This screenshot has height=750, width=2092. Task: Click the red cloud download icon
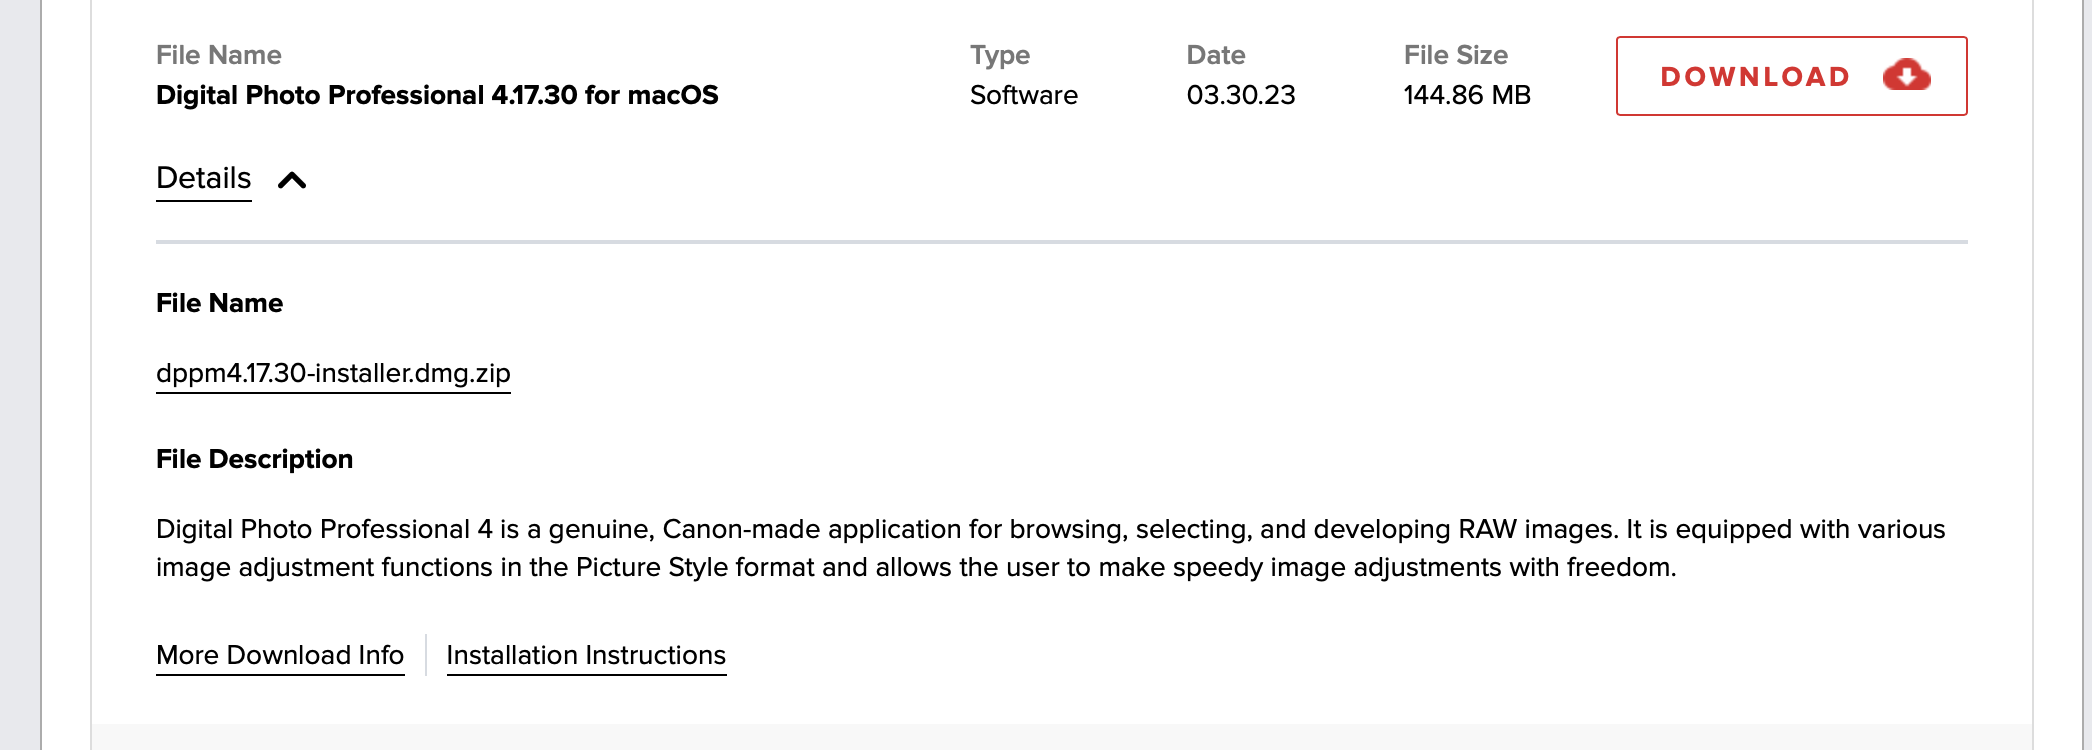(x=1906, y=75)
